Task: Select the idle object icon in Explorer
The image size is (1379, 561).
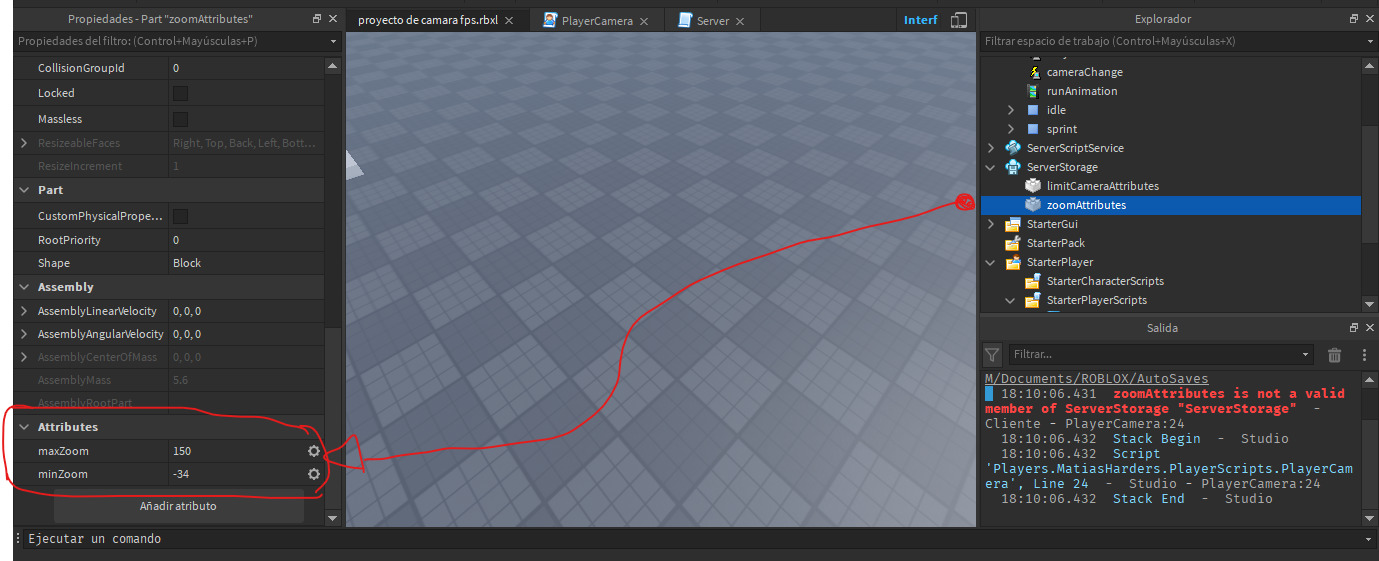Action: click(x=1034, y=110)
